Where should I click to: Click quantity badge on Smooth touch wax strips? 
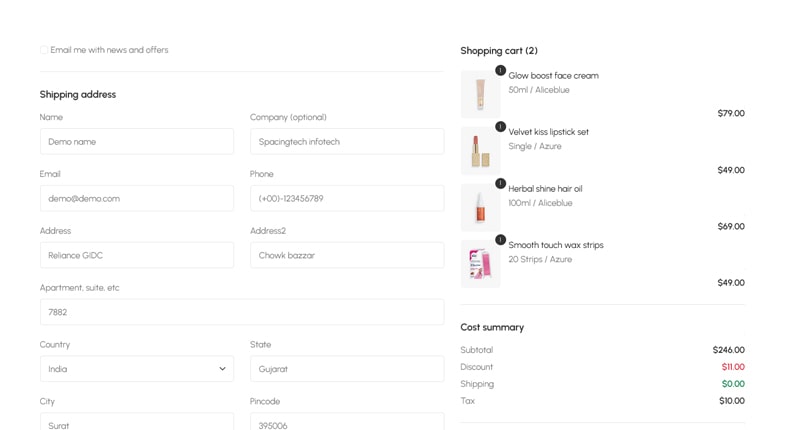pyautogui.click(x=500, y=240)
